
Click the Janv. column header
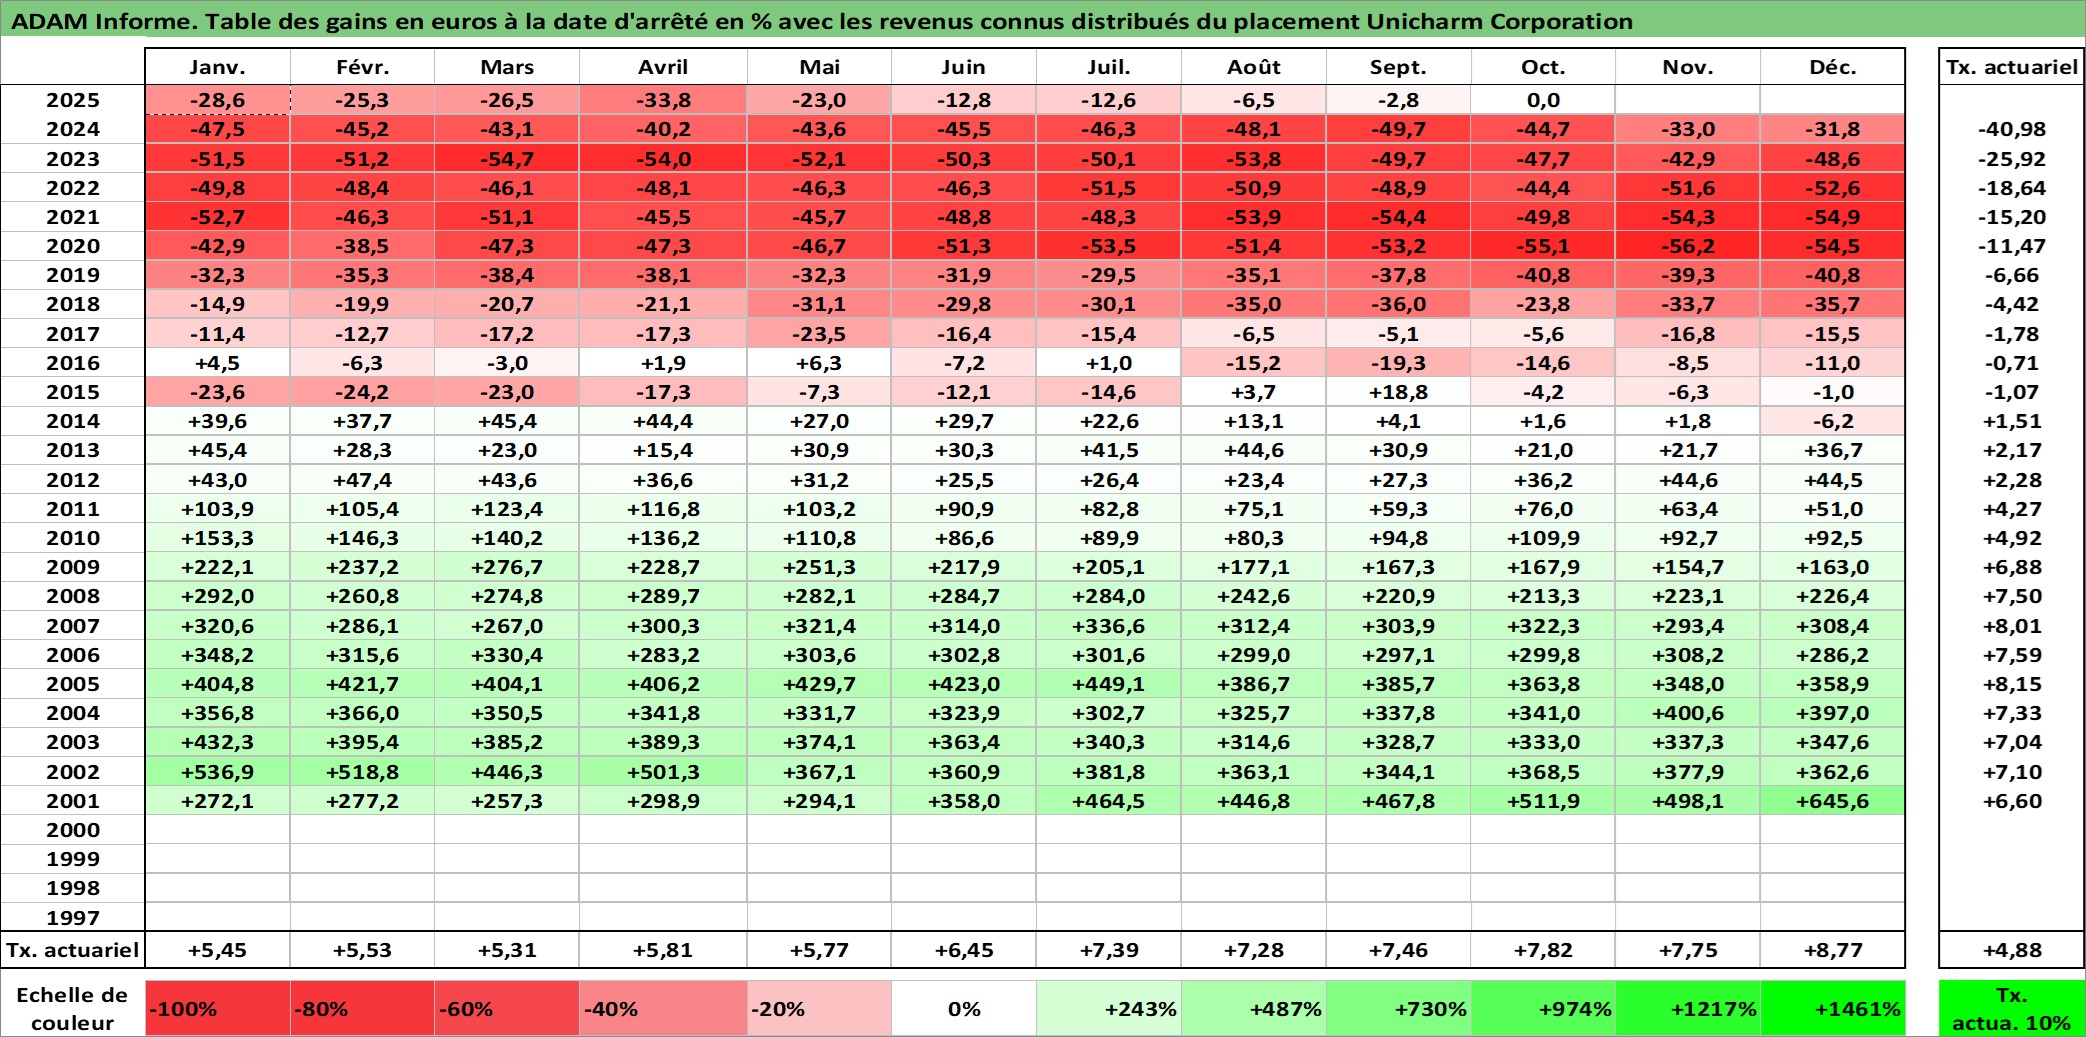[x=217, y=67]
